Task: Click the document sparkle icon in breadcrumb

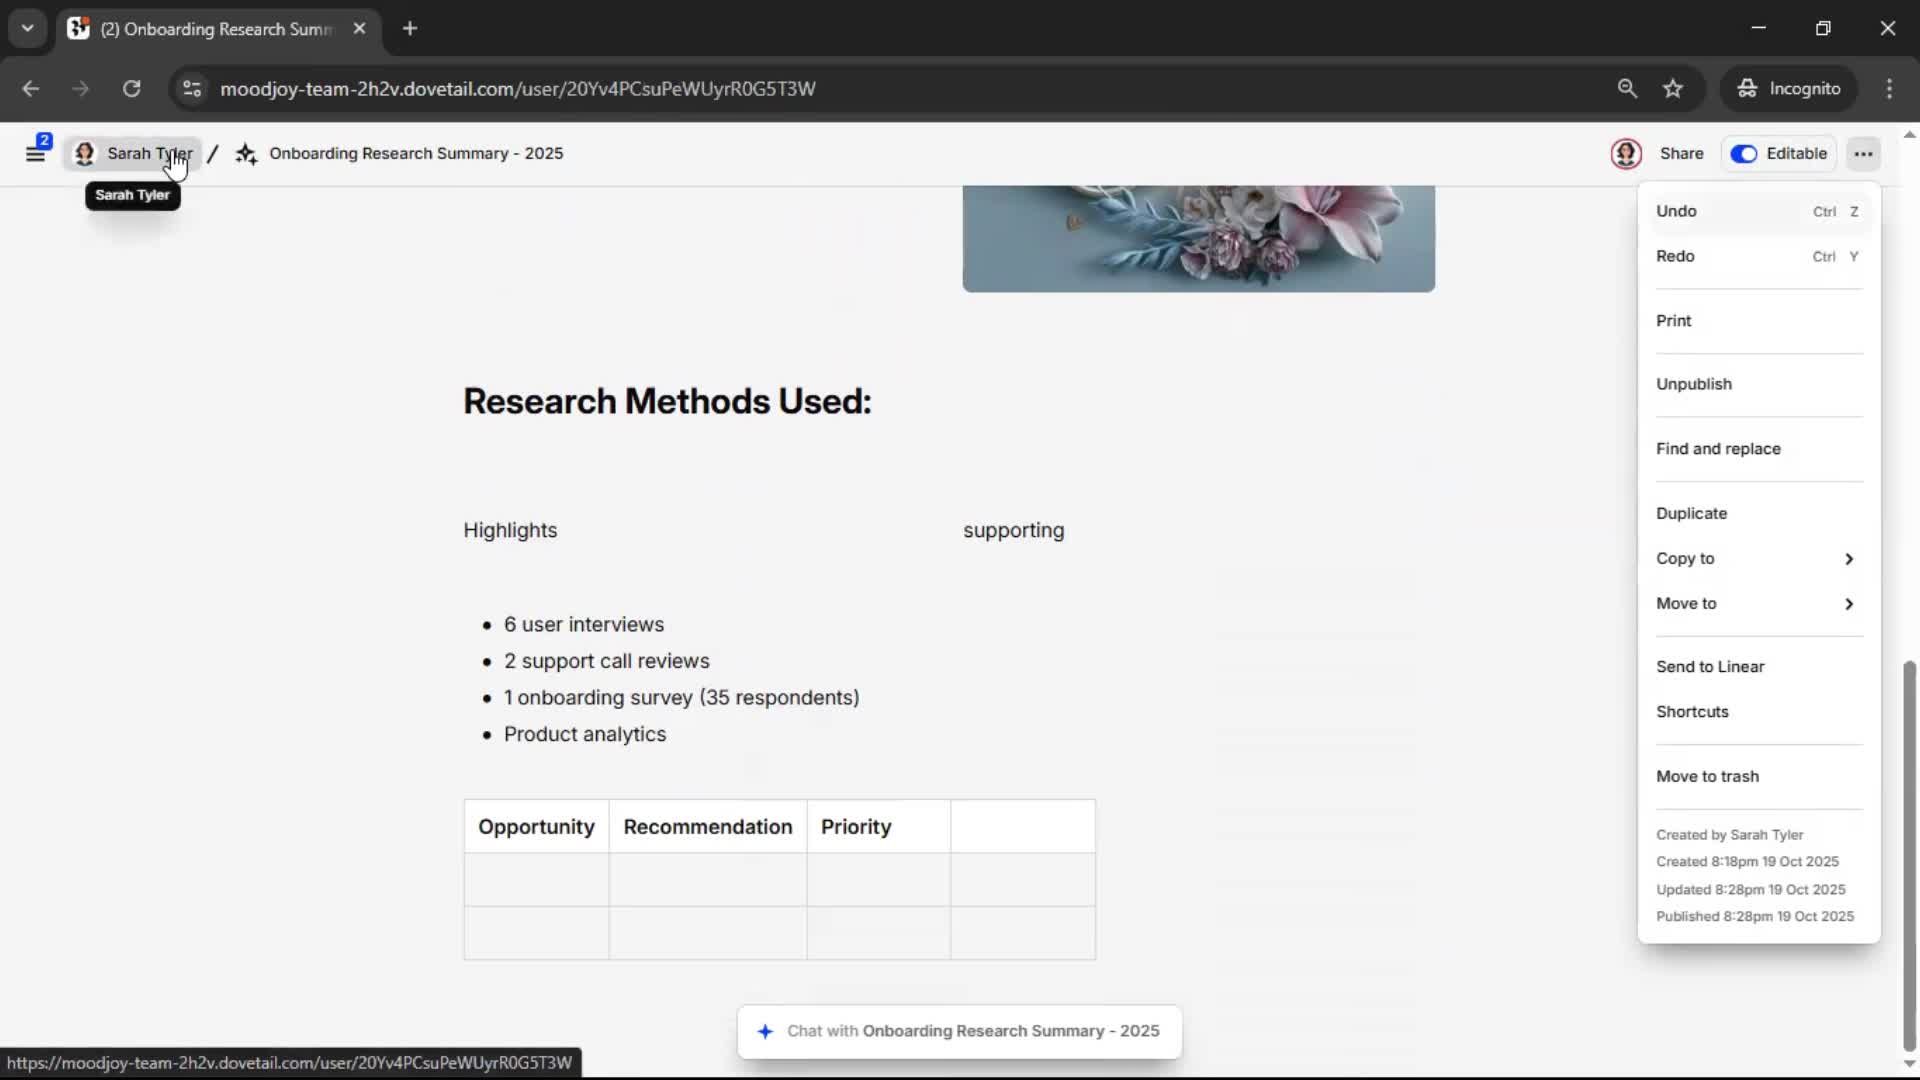Action: pos(246,154)
